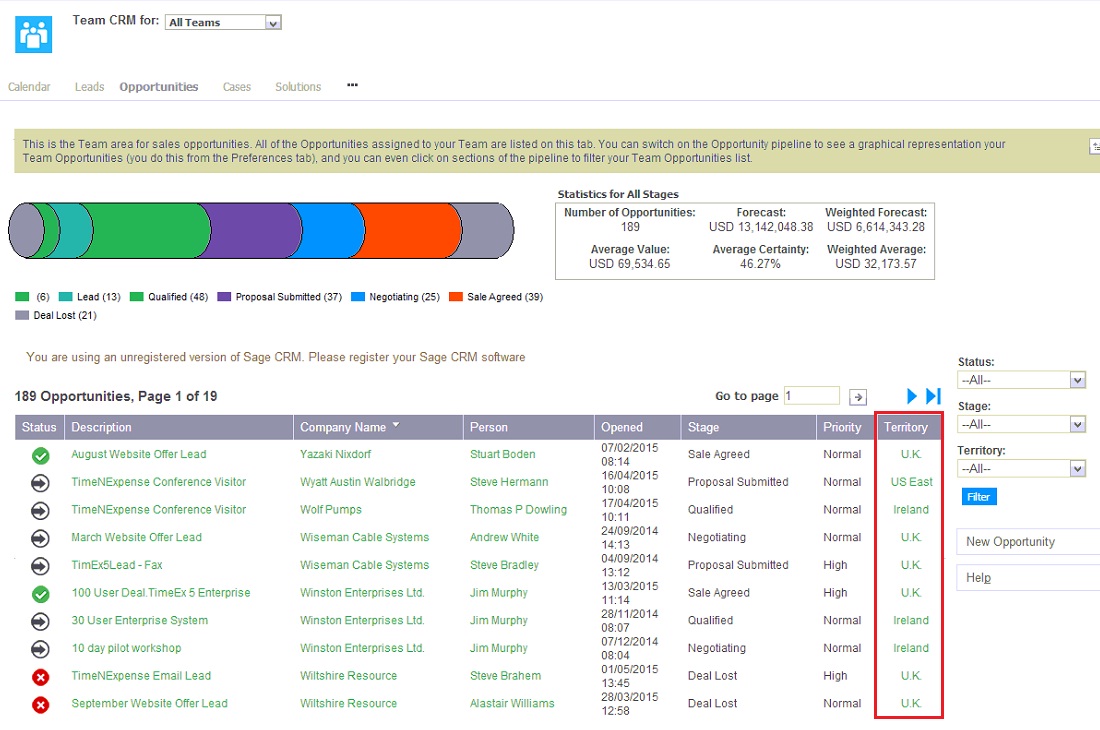Click the US East territory link
1100x730 pixels.
tap(911, 482)
